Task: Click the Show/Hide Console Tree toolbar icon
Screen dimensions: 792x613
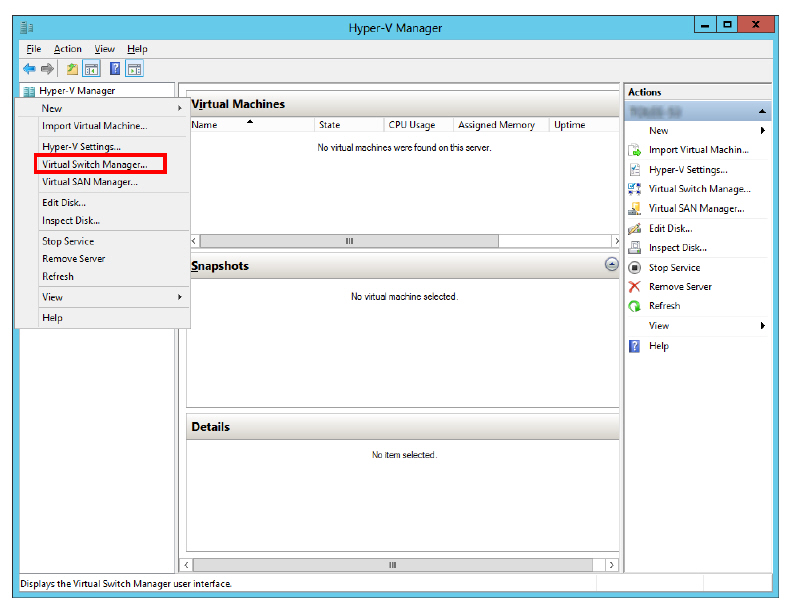Action: click(91, 69)
